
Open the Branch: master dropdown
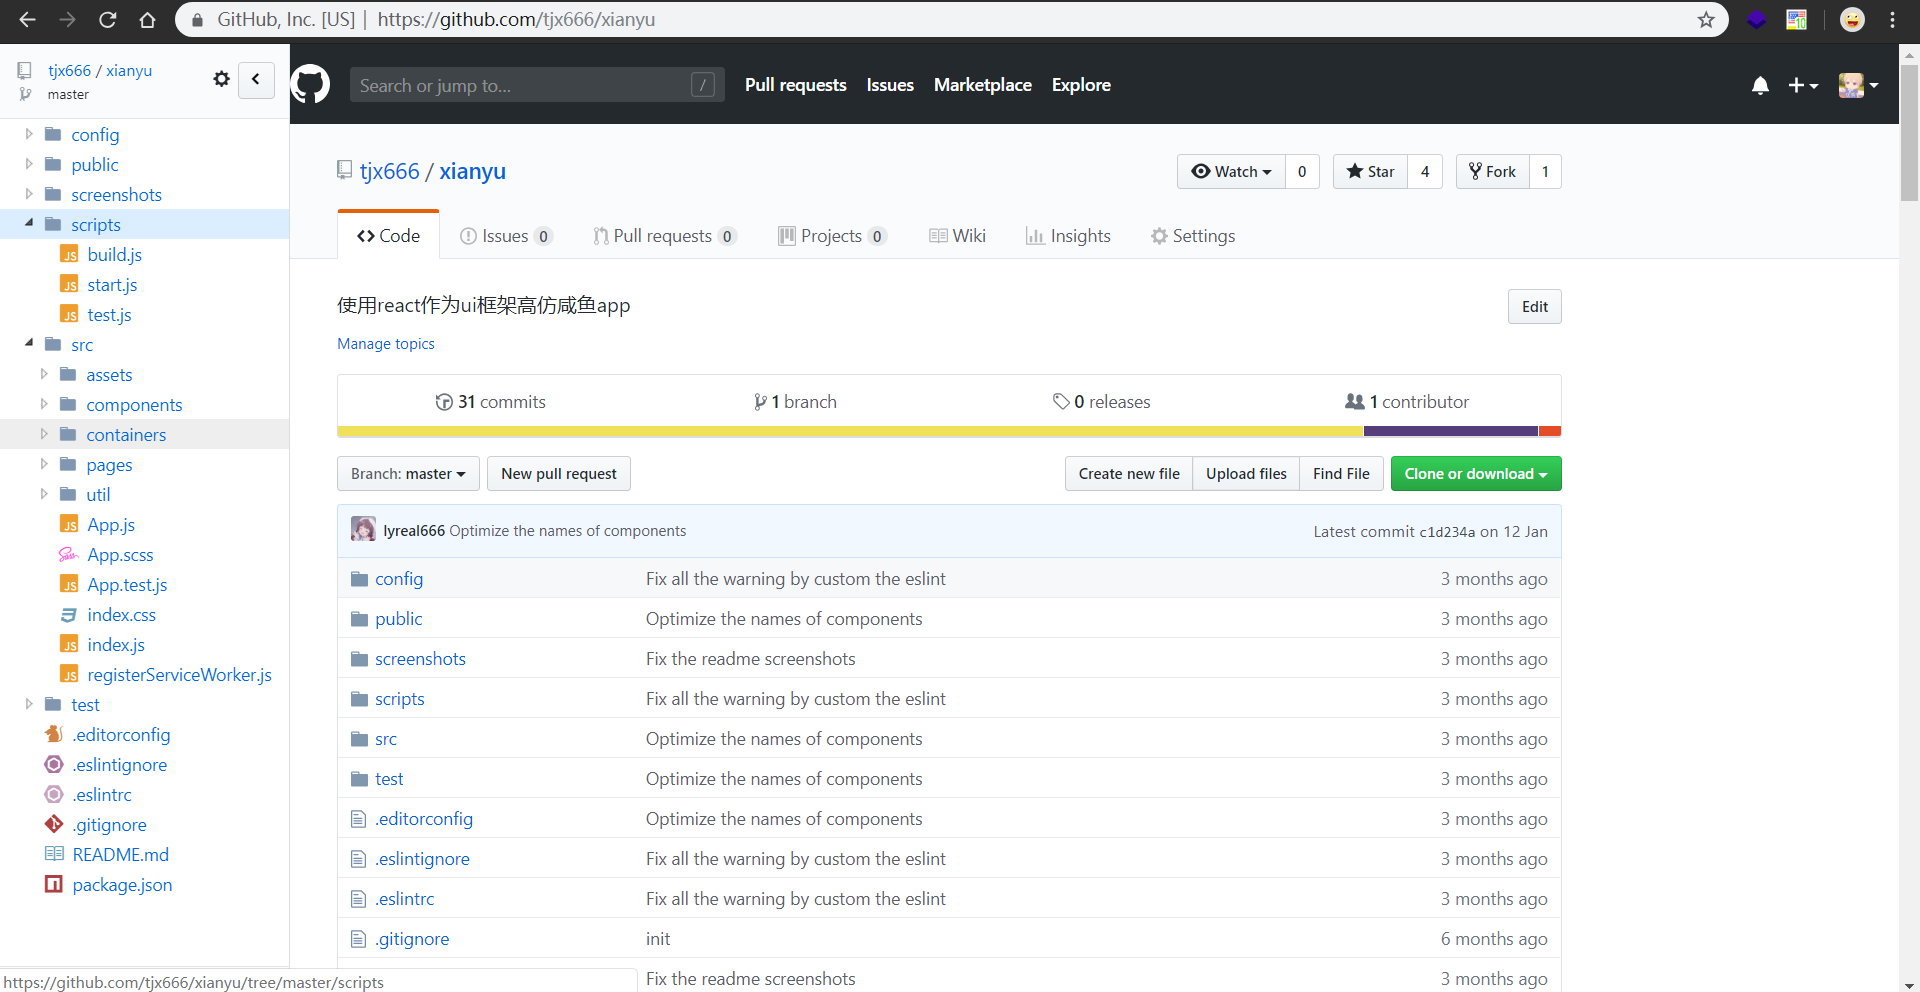click(408, 474)
